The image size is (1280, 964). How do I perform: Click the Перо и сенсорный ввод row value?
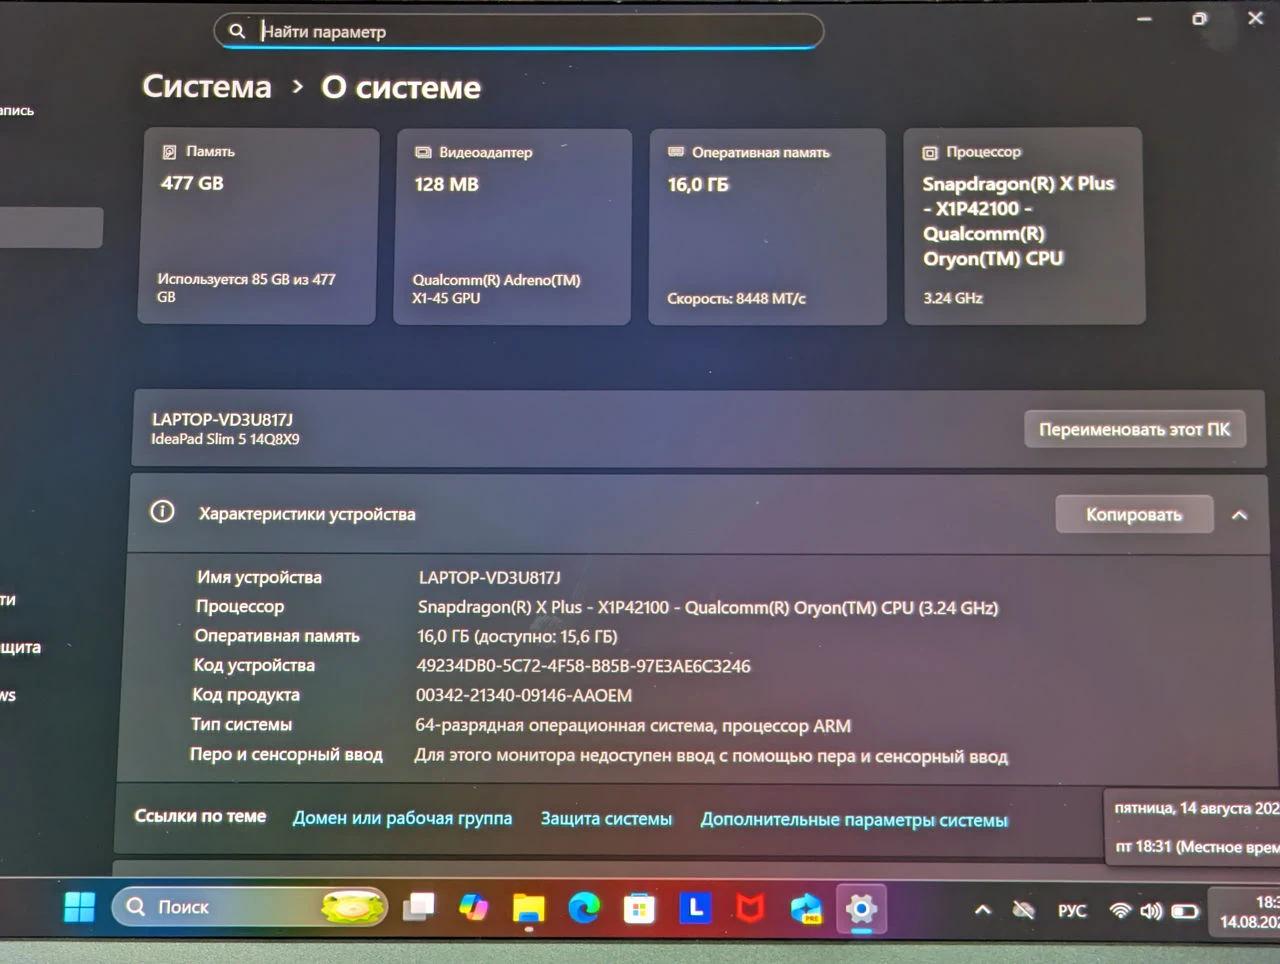click(x=711, y=756)
